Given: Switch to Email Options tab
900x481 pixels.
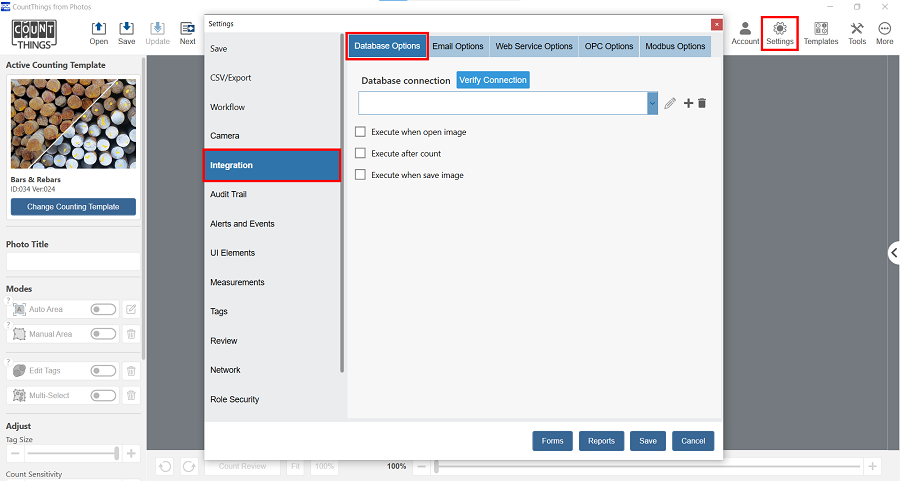Looking at the screenshot, I should (x=458, y=46).
